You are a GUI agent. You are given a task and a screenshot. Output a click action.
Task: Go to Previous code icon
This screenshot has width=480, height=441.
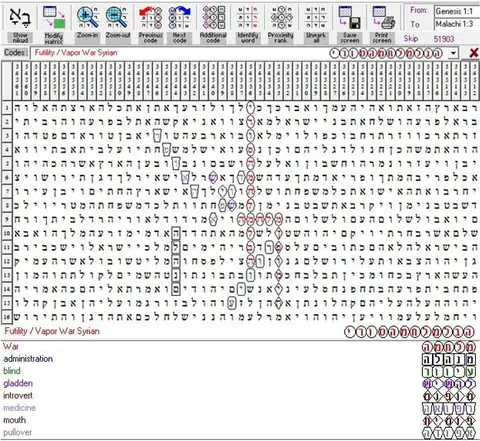[150, 18]
